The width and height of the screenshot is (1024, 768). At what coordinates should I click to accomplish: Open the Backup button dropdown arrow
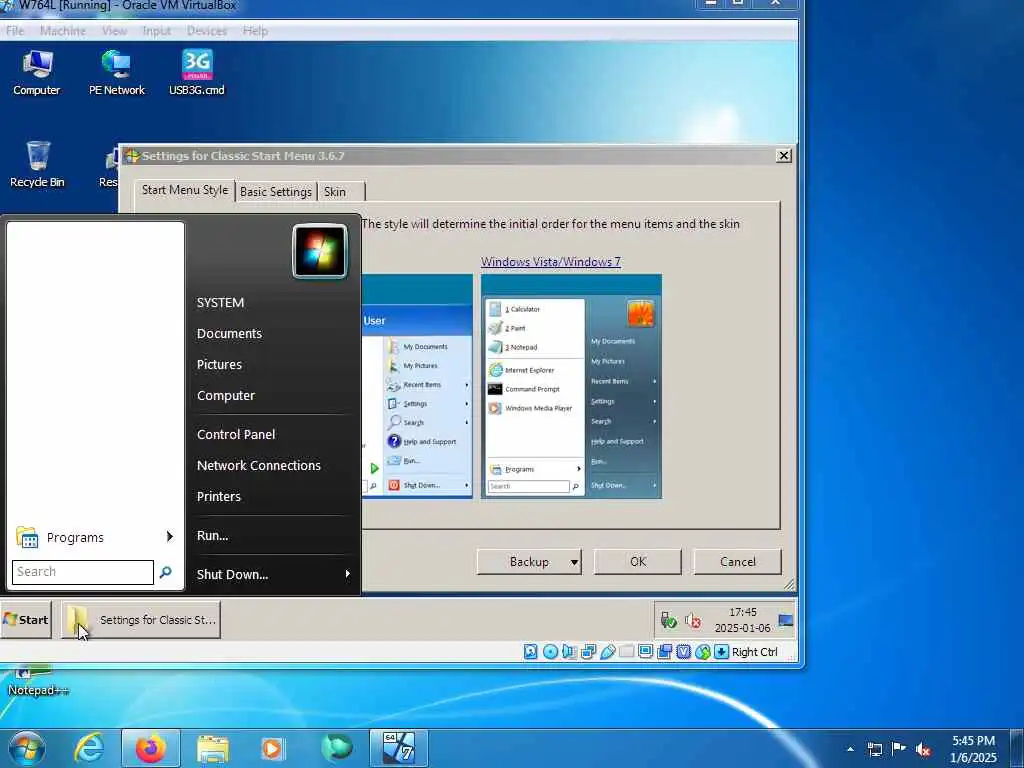tap(574, 562)
